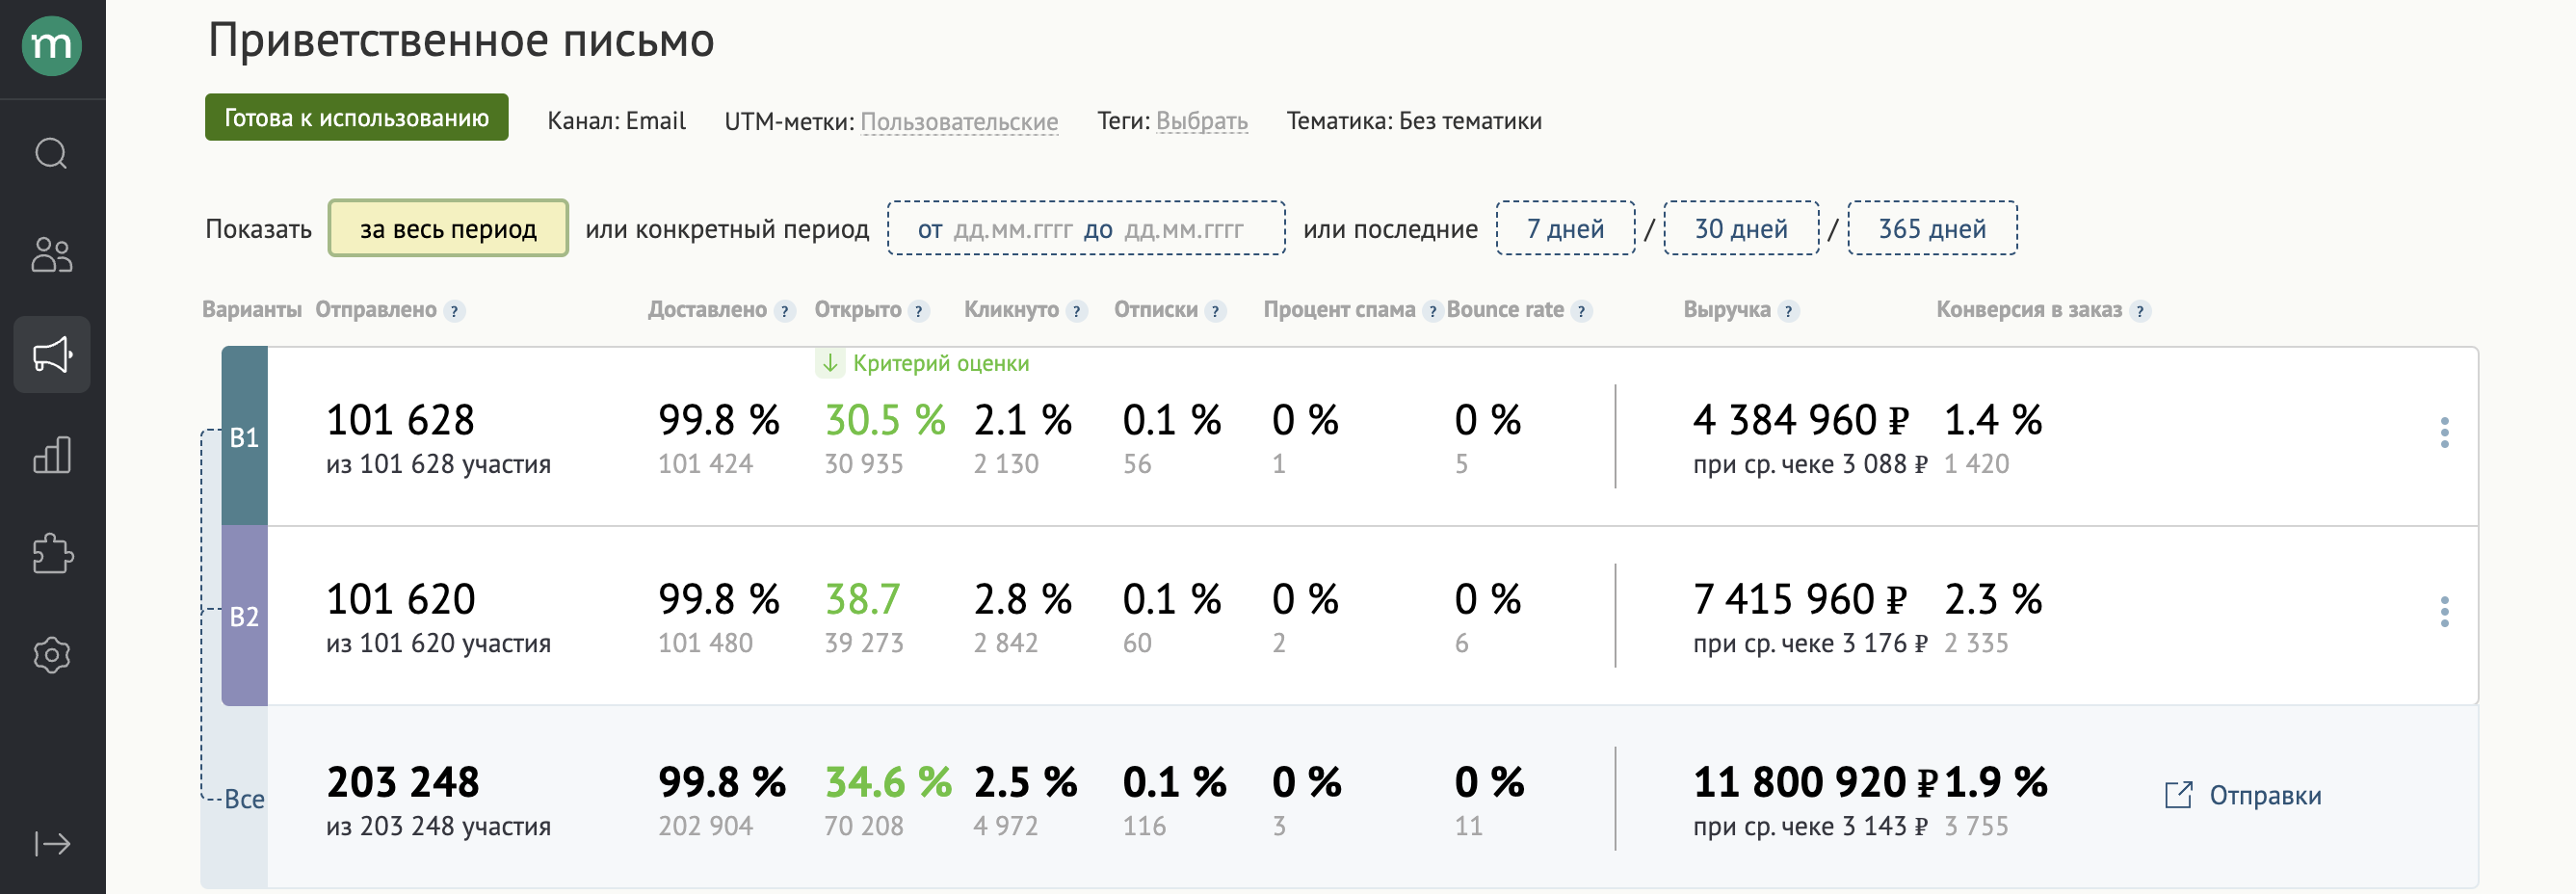
Task: Click B2 revenue 7 415 960 ₽
Action: [1800, 599]
